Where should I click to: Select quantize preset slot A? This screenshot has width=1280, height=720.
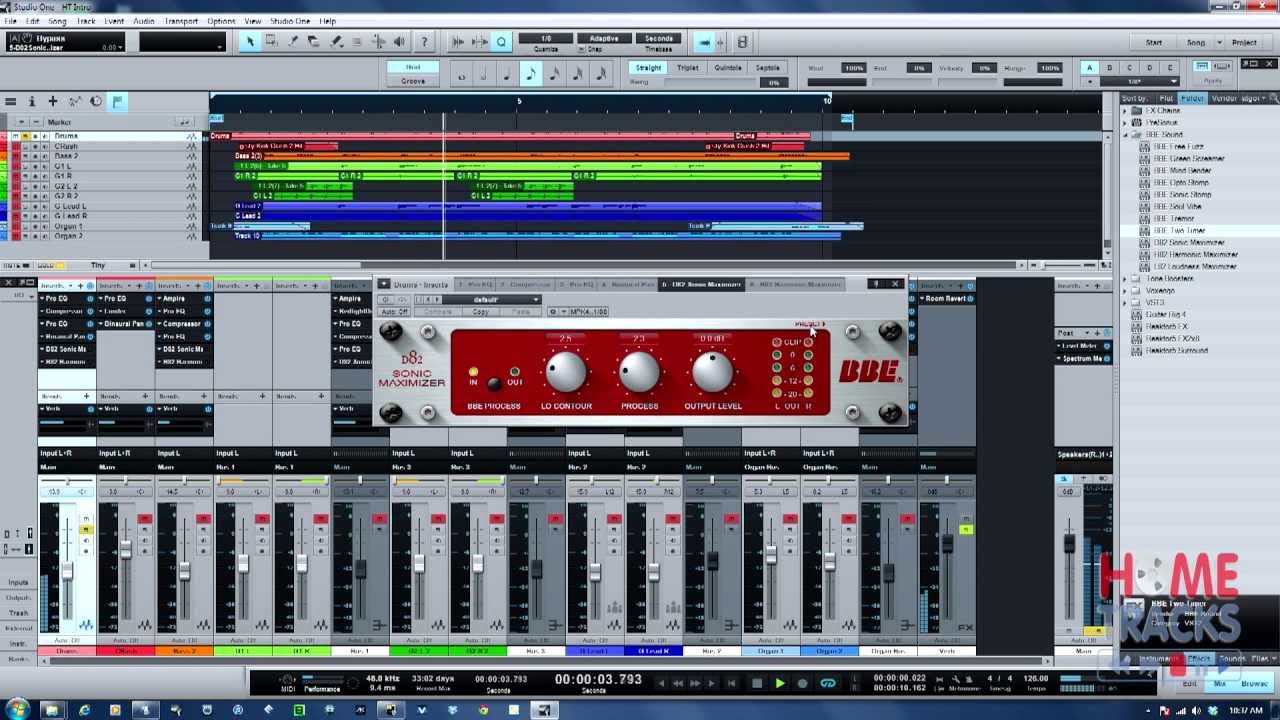tap(1089, 68)
